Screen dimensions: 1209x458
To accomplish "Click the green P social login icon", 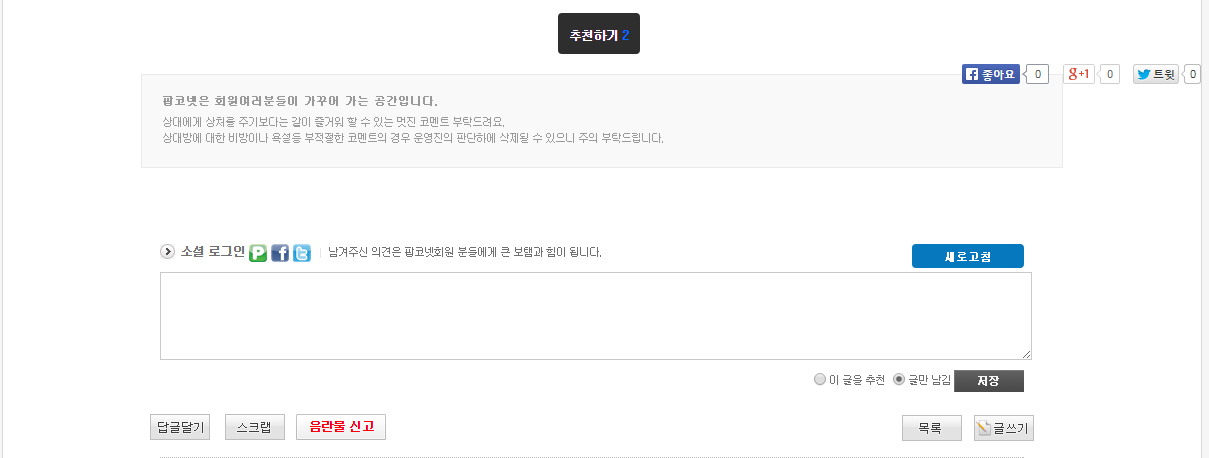I will tap(258, 253).
